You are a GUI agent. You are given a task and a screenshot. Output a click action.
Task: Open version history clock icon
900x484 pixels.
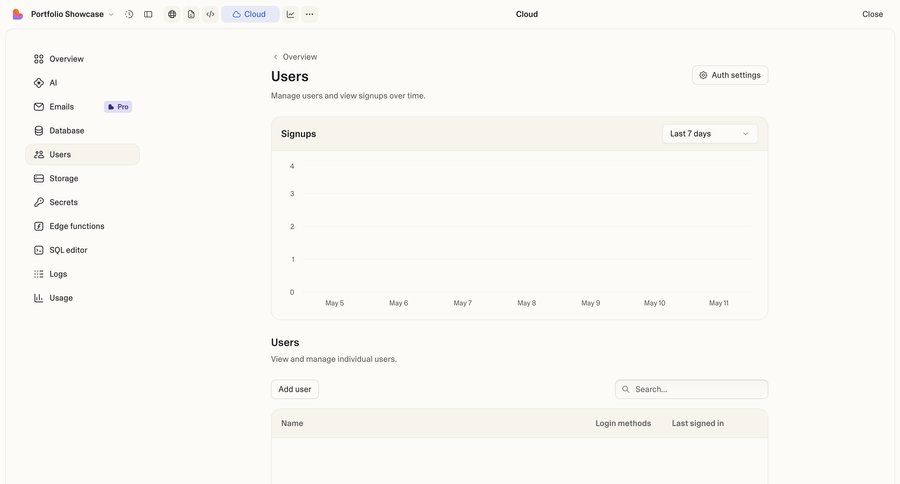point(129,14)
